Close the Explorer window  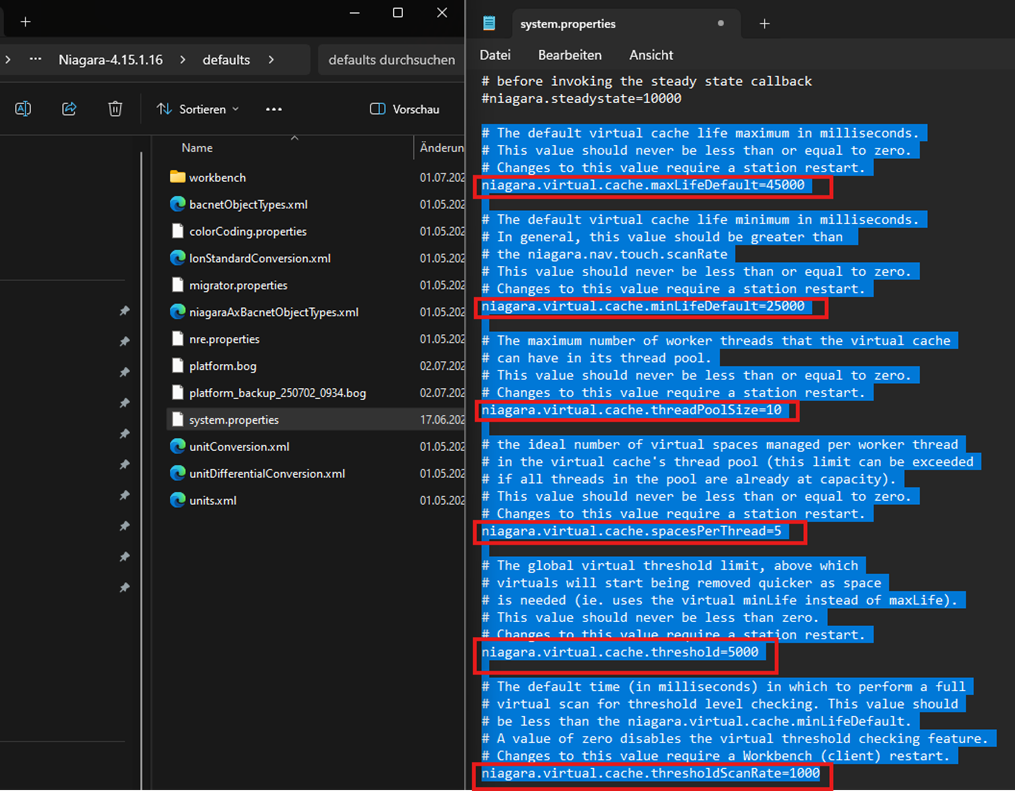442,13
